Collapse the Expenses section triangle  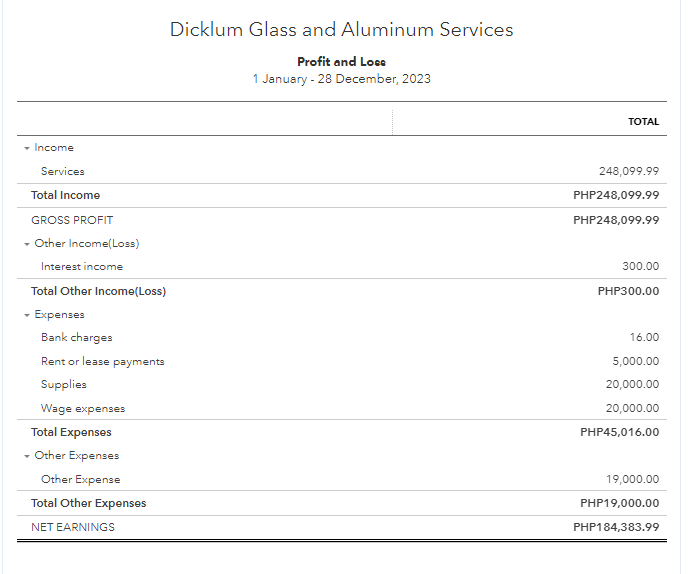[x=27, y=315]
